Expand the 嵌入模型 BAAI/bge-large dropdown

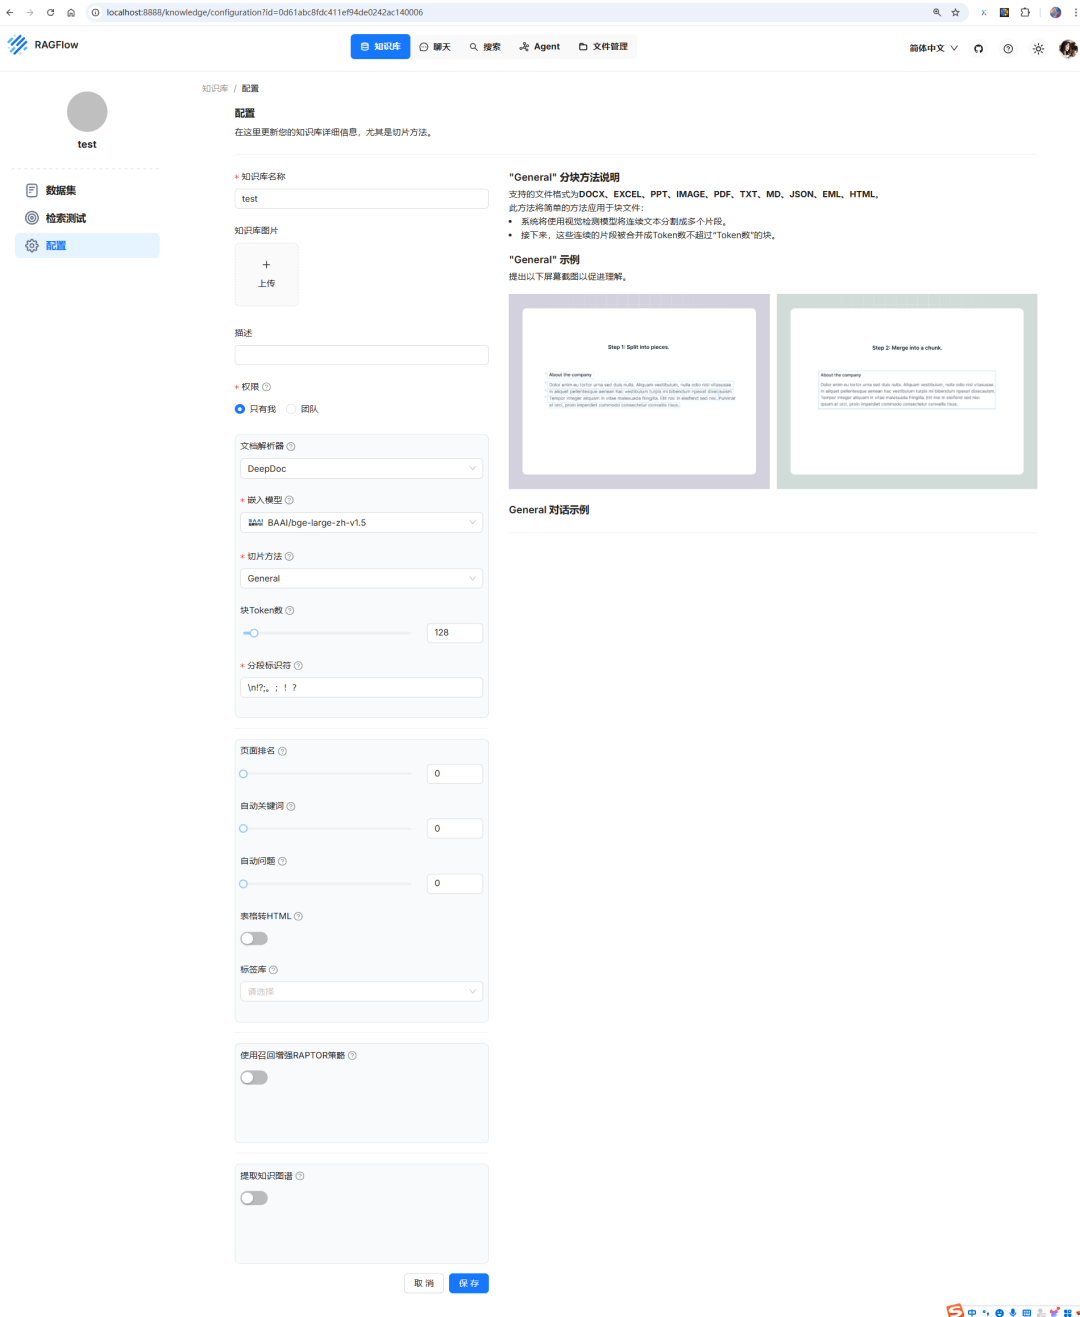click(361, 523)
